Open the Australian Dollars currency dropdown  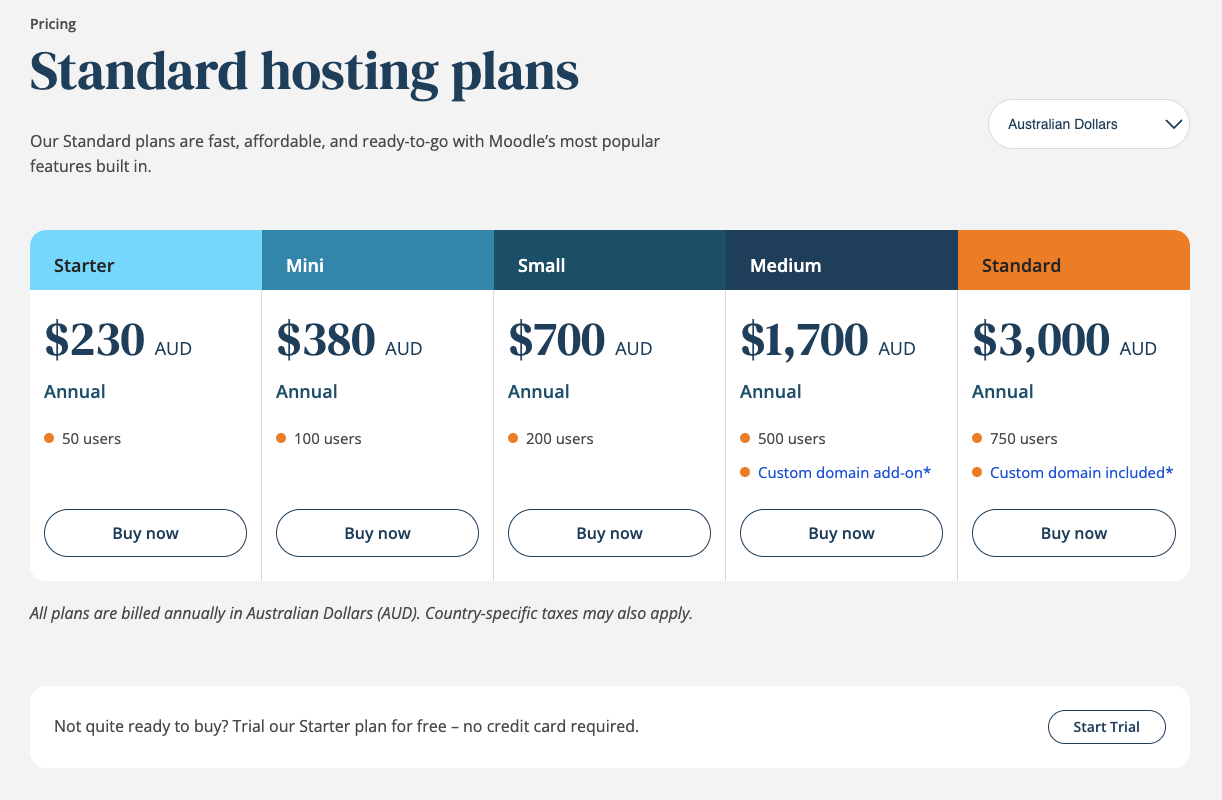[1088, 125]
